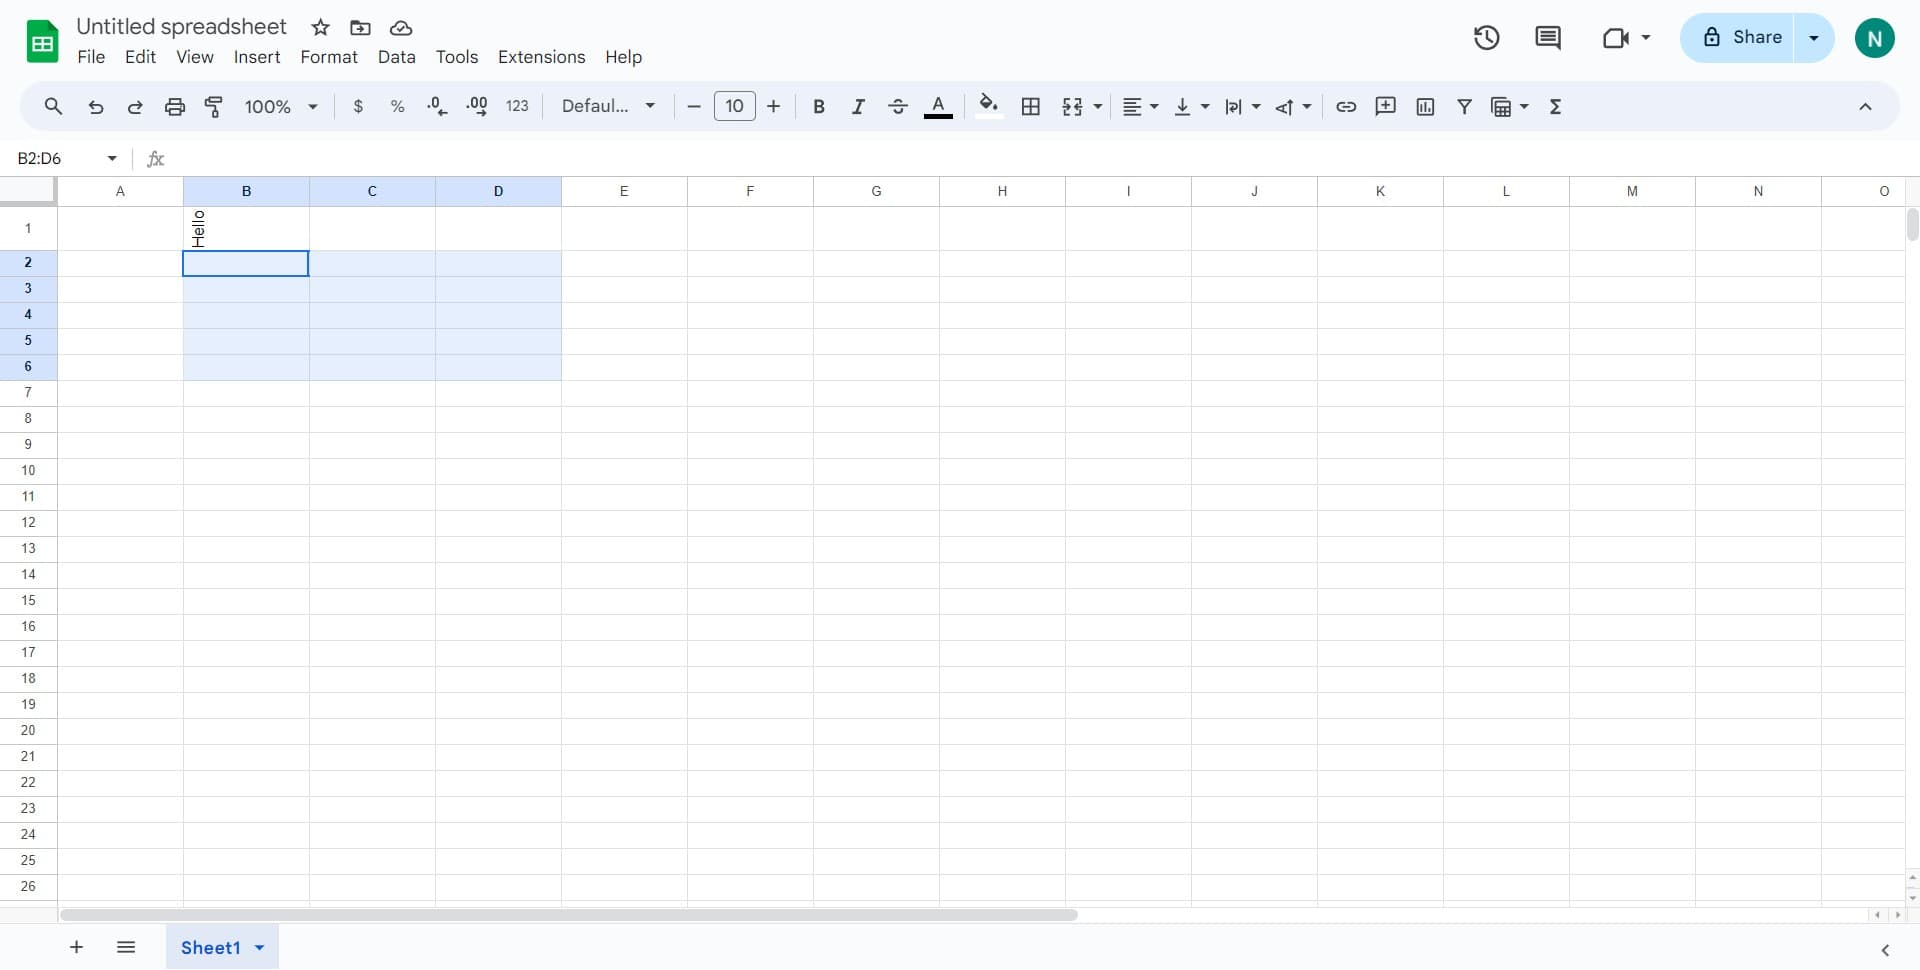Format selection as percent

(x=397, y=106)
